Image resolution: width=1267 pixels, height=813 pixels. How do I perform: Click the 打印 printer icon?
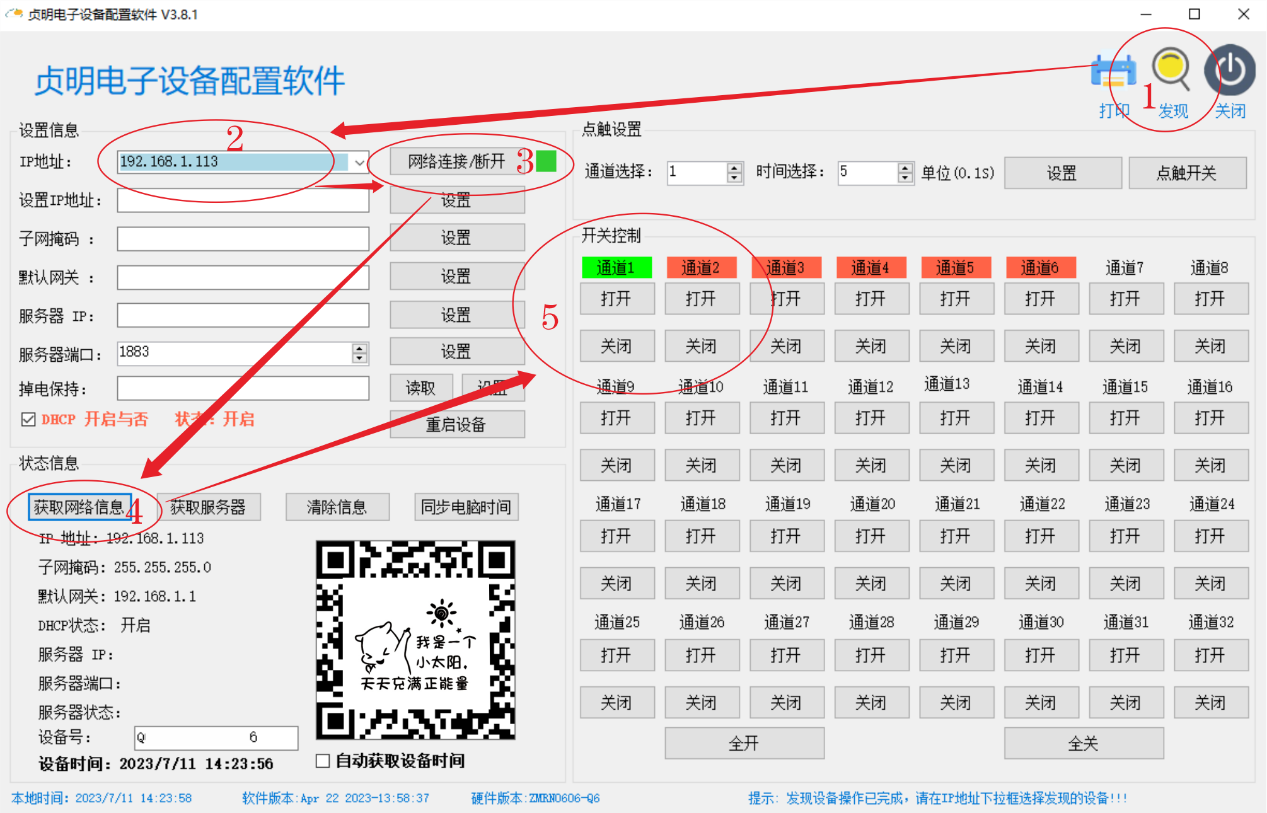[1113, 72]
